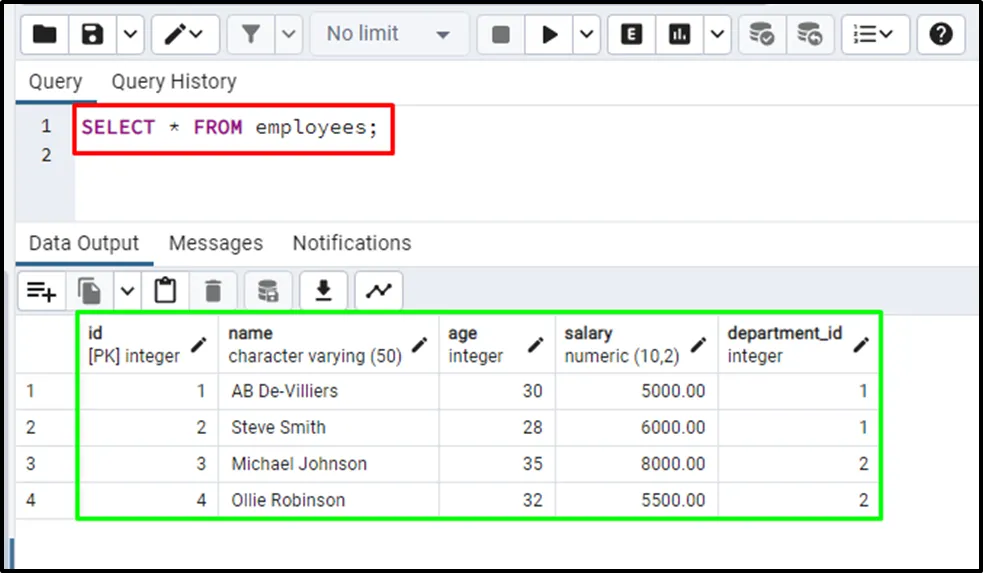
Task: Expand the dropdown arrow next to Execute
Action: coord(585,35)
